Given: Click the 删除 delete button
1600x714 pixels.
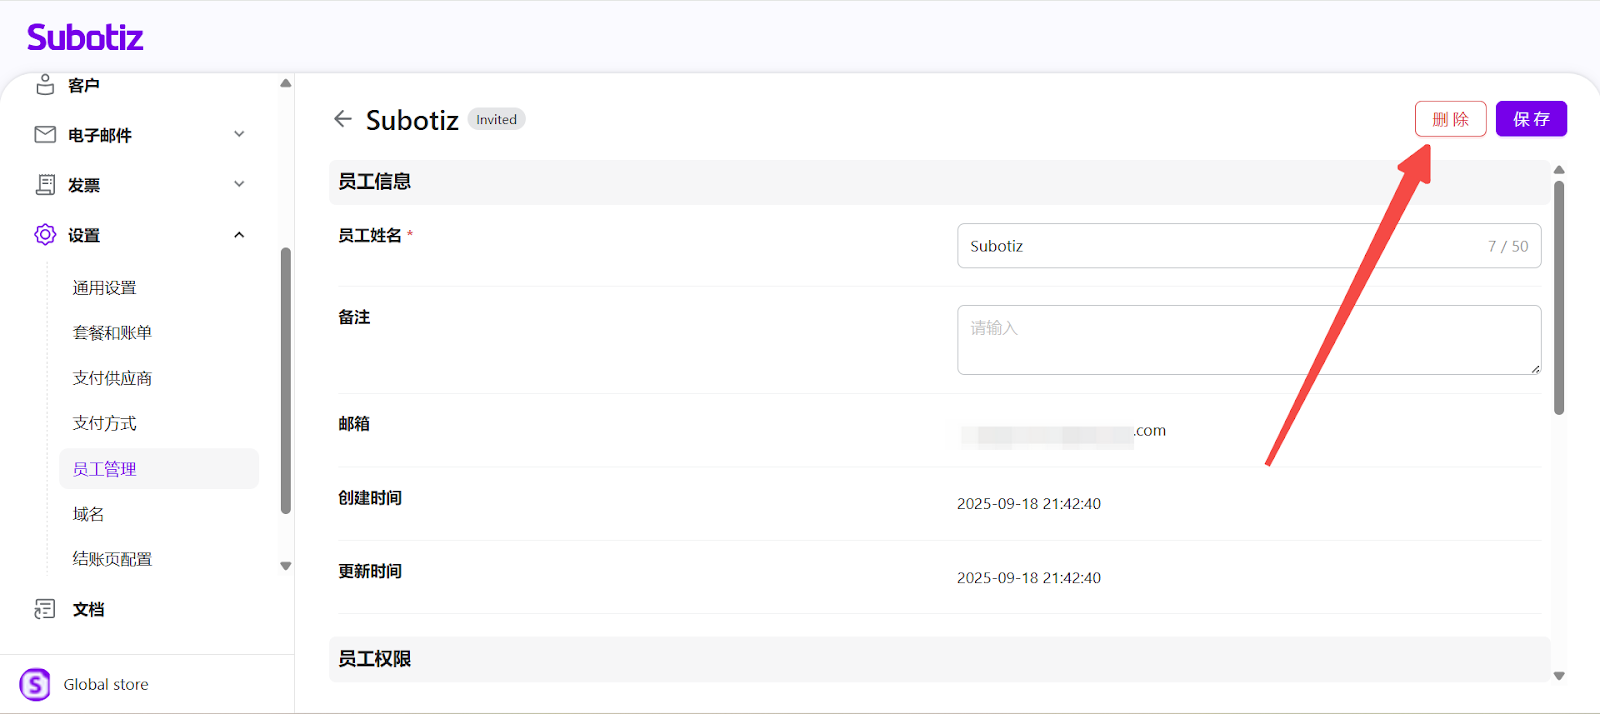Looking at the screenshot, I should coord(1450,119).
